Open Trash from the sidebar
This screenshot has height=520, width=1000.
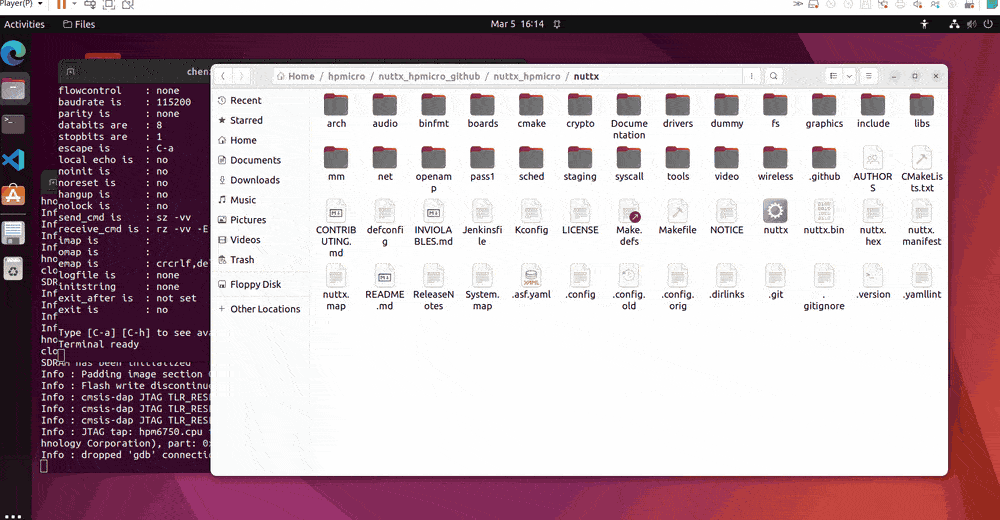click(x=242, y=260)
